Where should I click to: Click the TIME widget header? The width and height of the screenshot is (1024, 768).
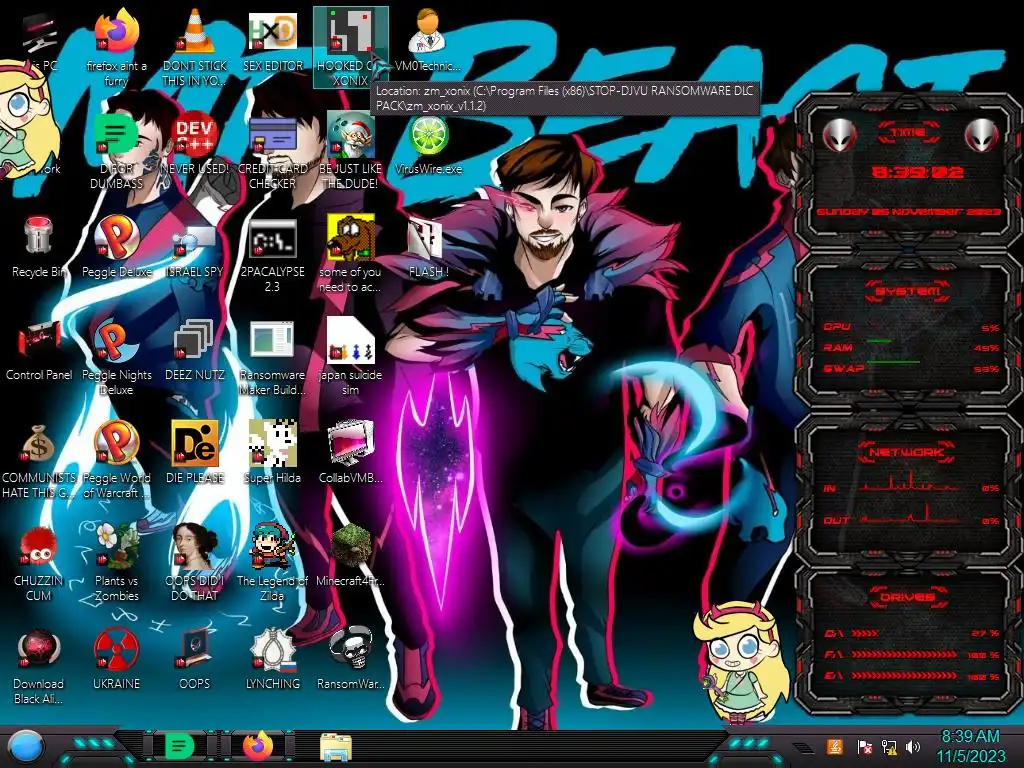pyautogui.click(x=908, y=133)
